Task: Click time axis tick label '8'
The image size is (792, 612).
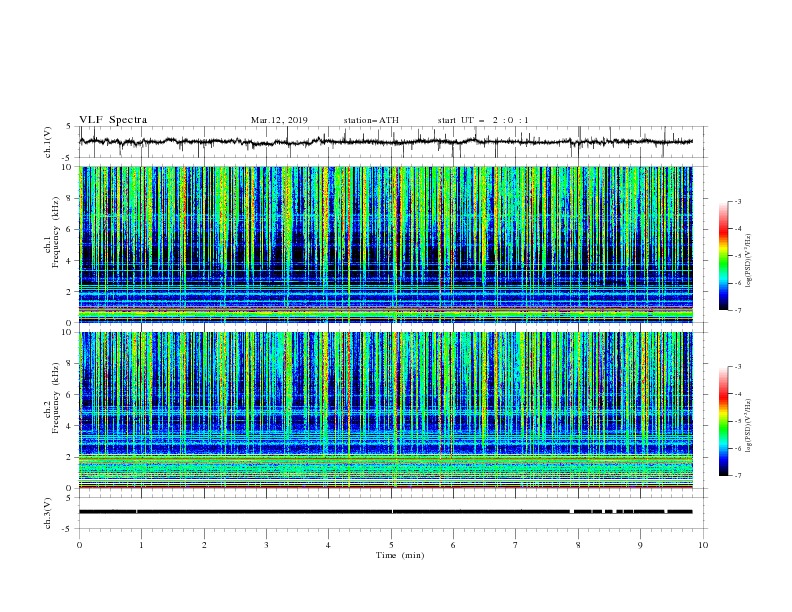Action: [578, 545]
